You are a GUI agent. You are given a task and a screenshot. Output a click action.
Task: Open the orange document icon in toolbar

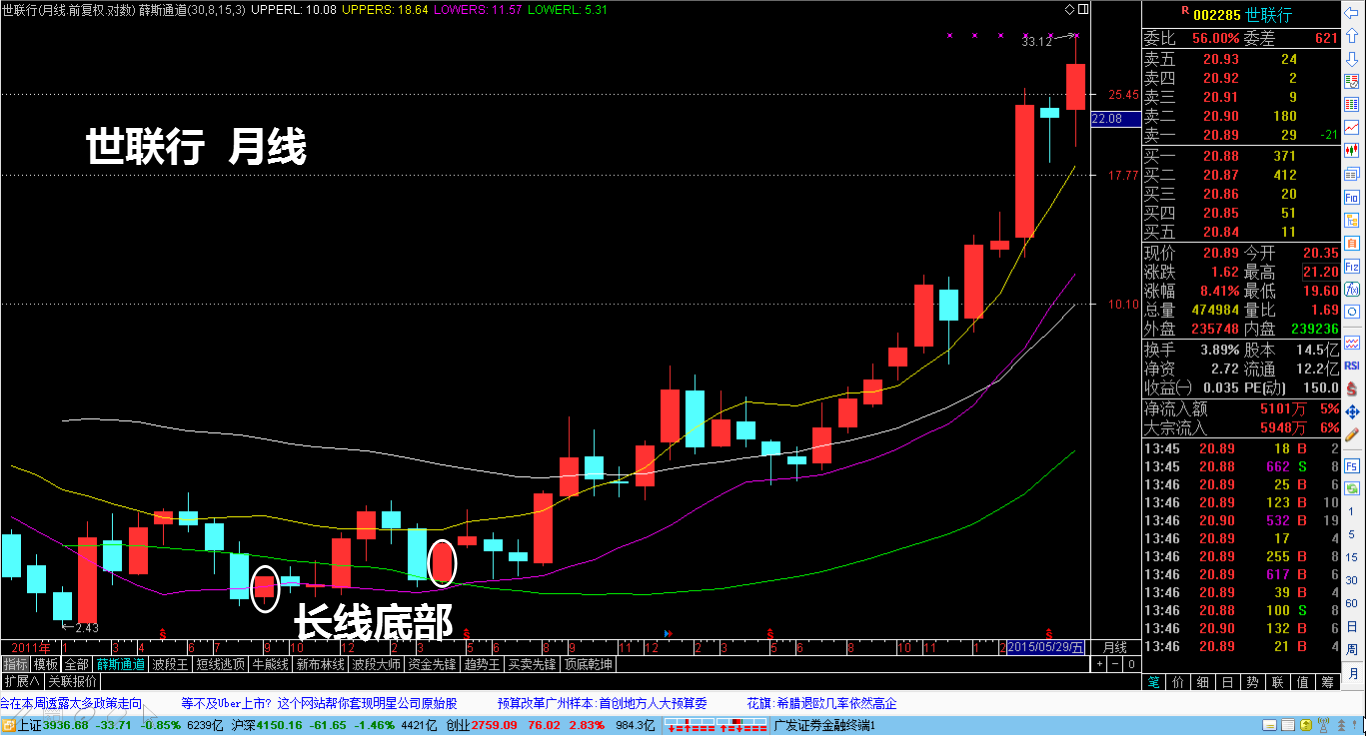[1351, 243]
